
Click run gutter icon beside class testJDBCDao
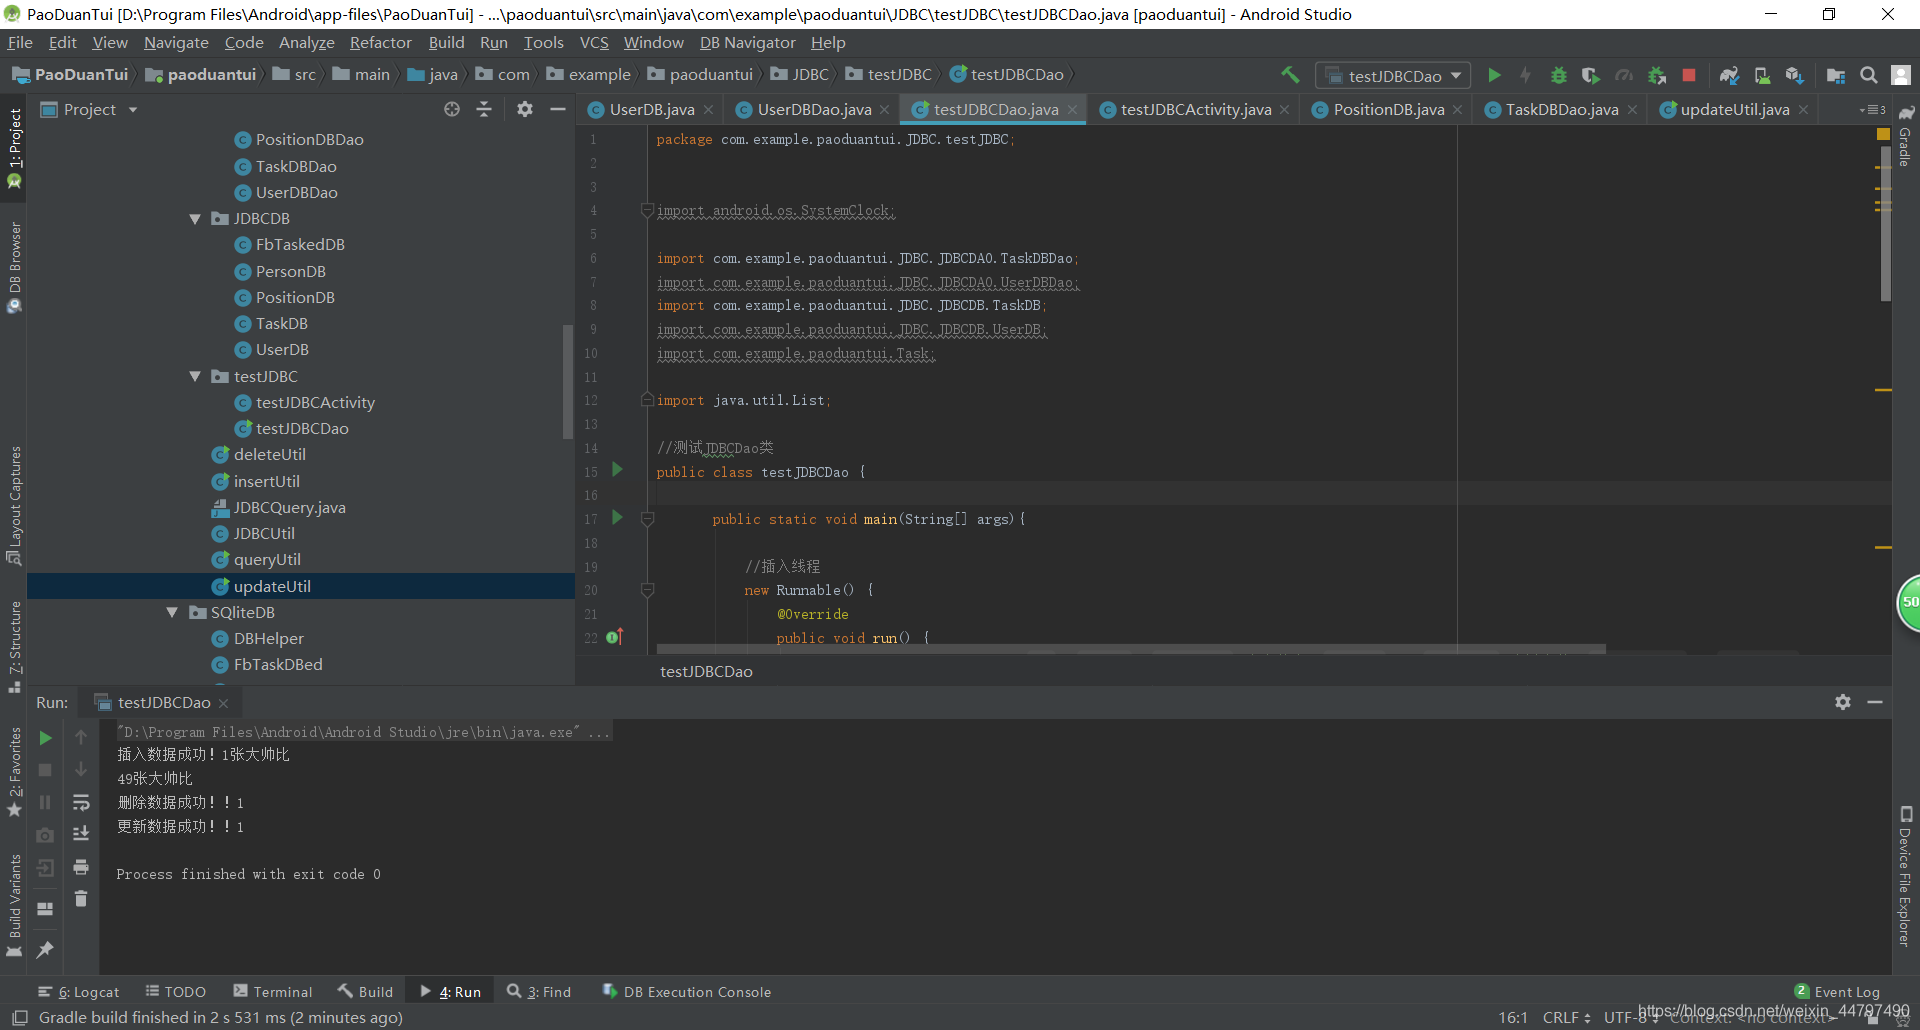tap(617, 470)
